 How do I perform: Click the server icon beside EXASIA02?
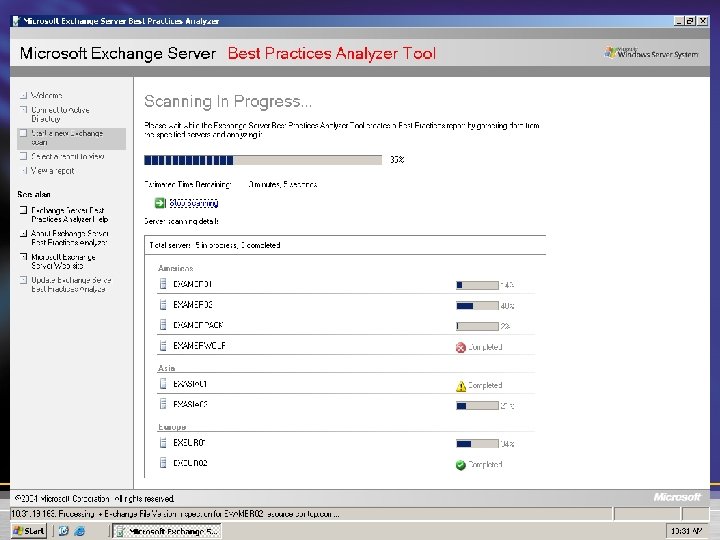point(163,404)
